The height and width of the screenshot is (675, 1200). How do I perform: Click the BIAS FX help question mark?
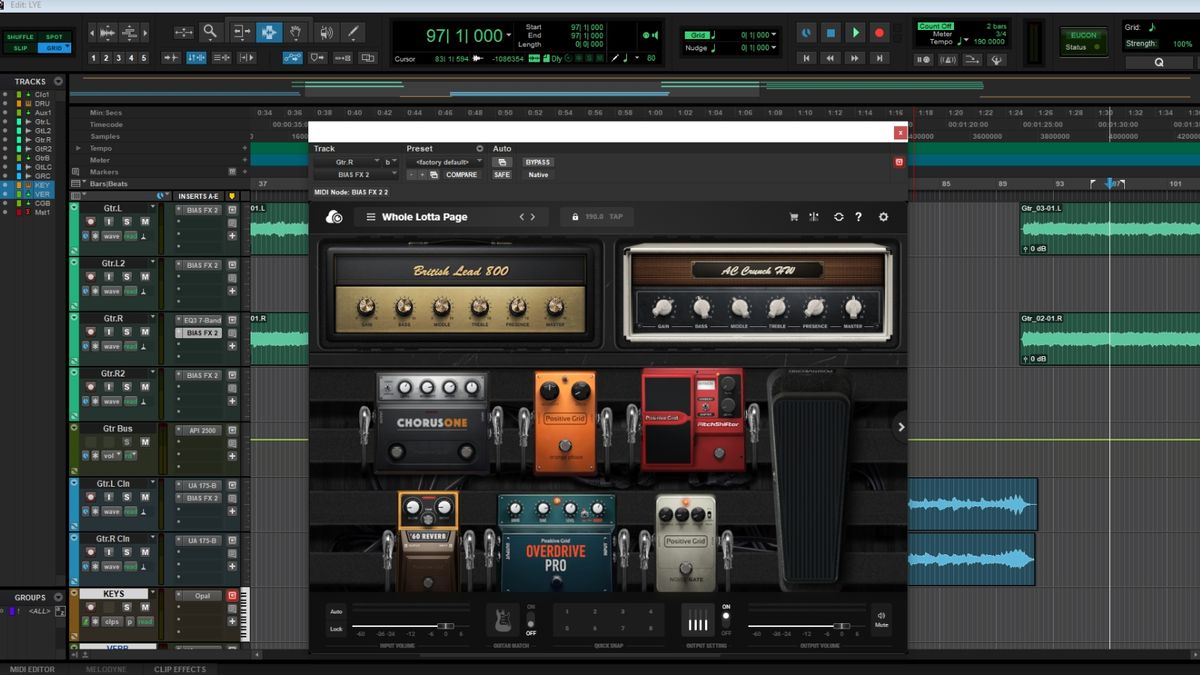point(858,217)
